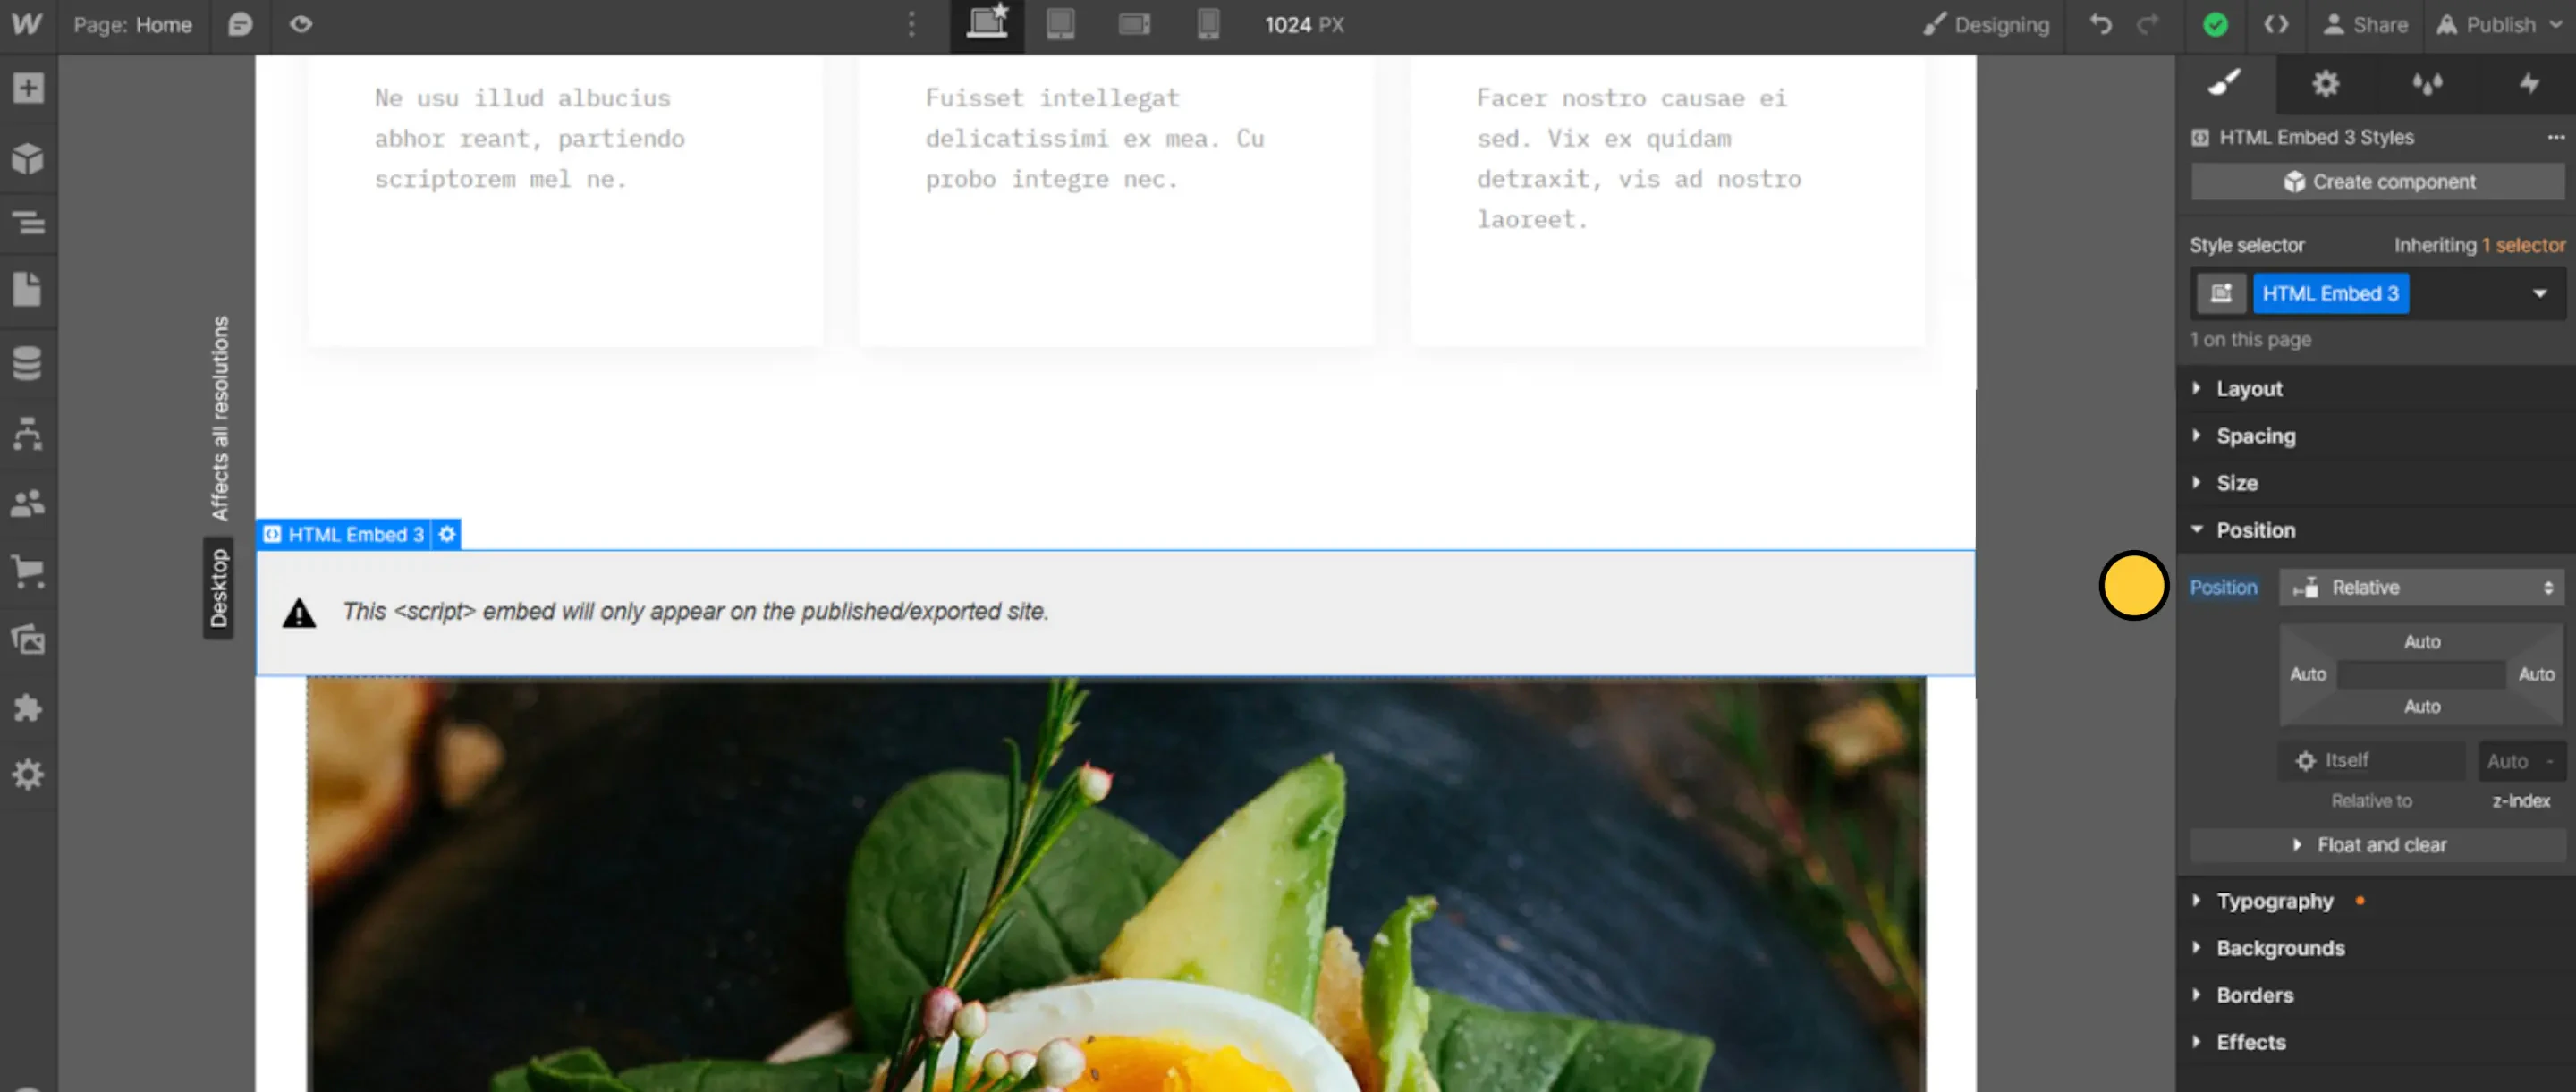
Task: Open the CMS collections database icon
Action: (x=28, y=363)
